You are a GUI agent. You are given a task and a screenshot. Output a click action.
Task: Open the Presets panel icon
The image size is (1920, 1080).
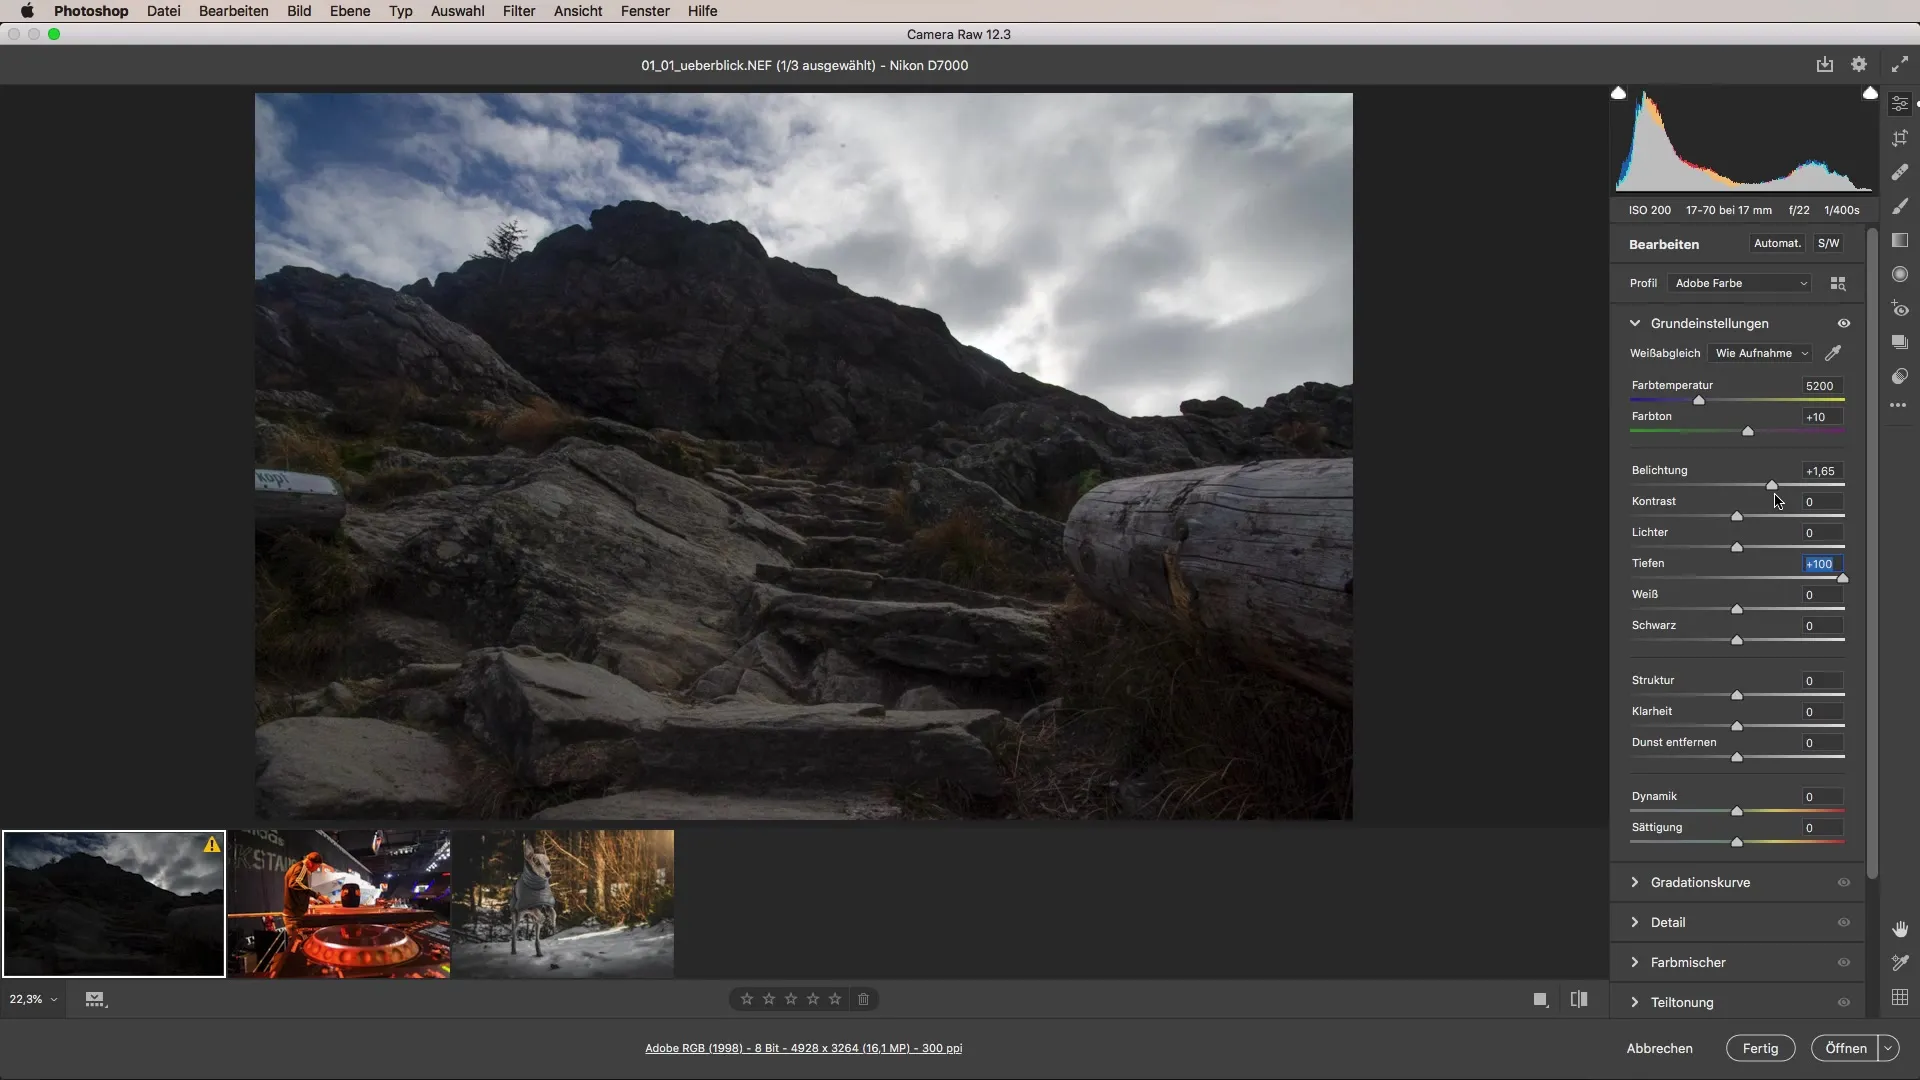point(1900,376)
